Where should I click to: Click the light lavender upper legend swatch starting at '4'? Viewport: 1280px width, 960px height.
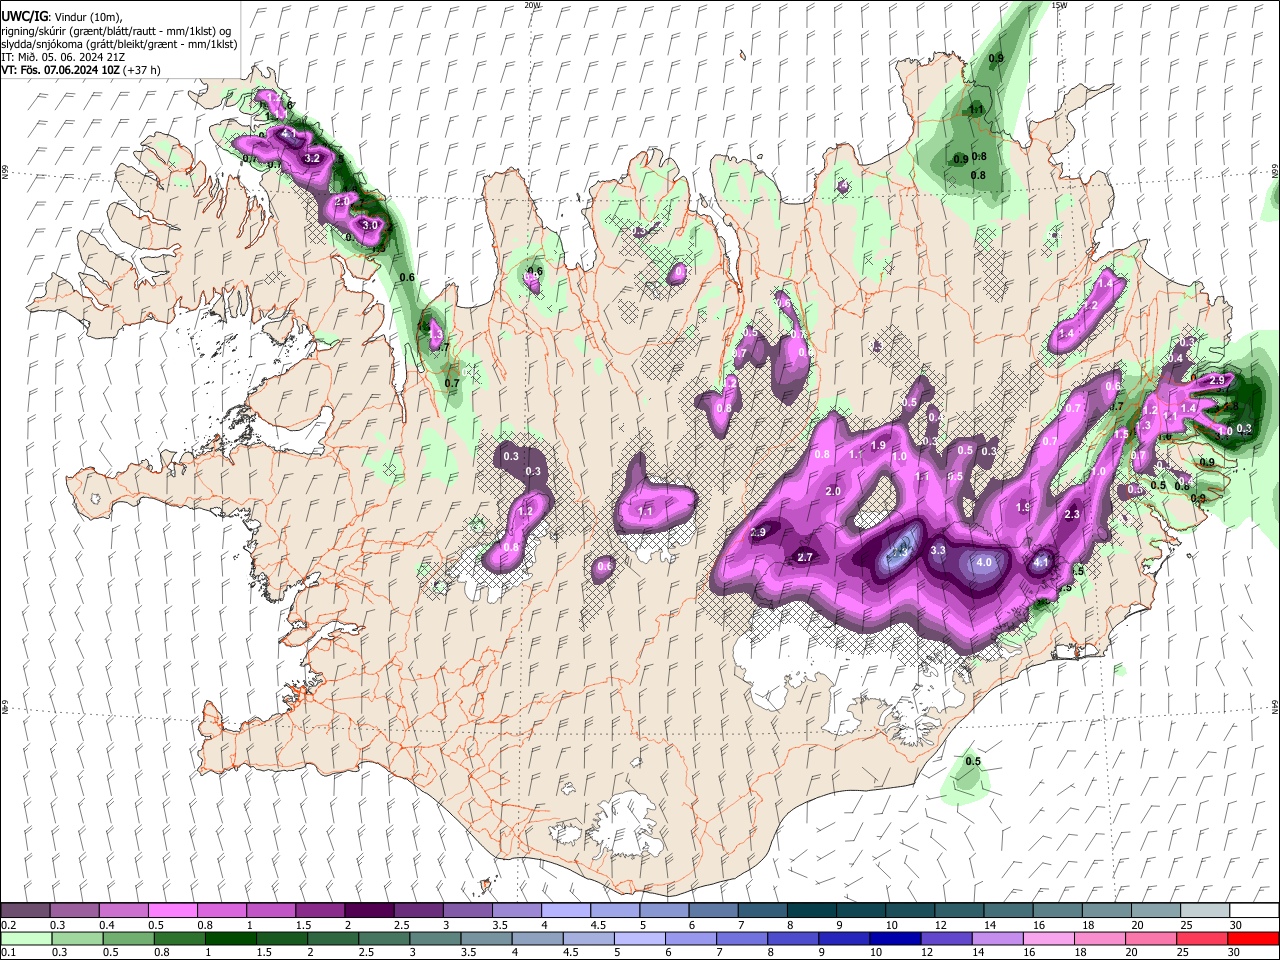click(565, 910)
